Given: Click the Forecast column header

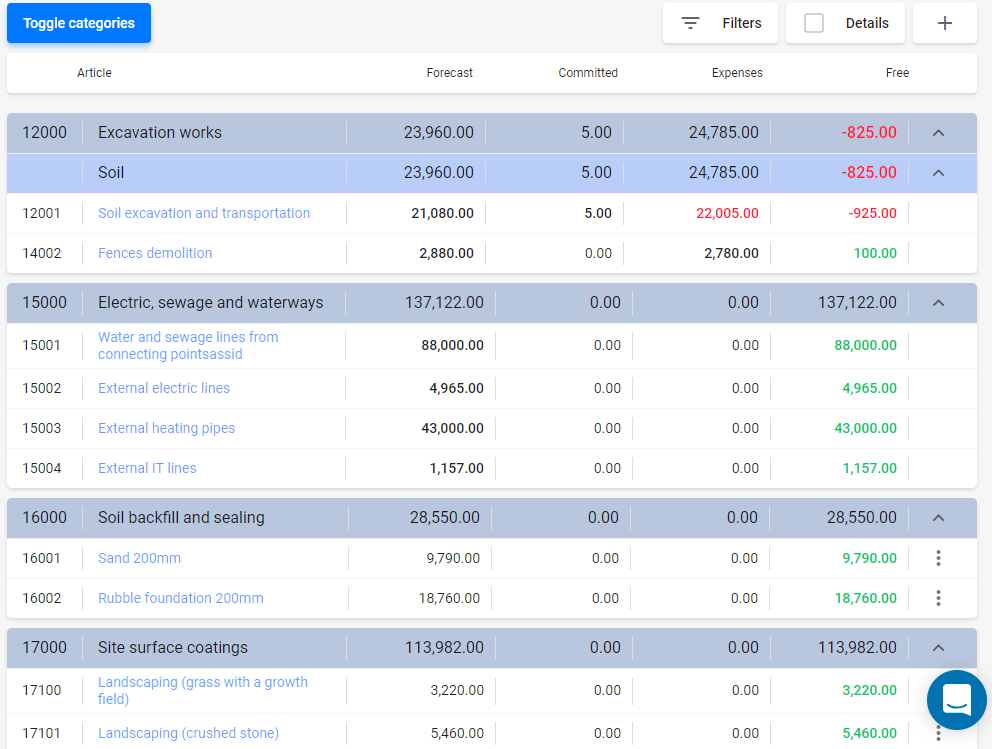Looking at the screenshot, I should [x=449, y=73].
